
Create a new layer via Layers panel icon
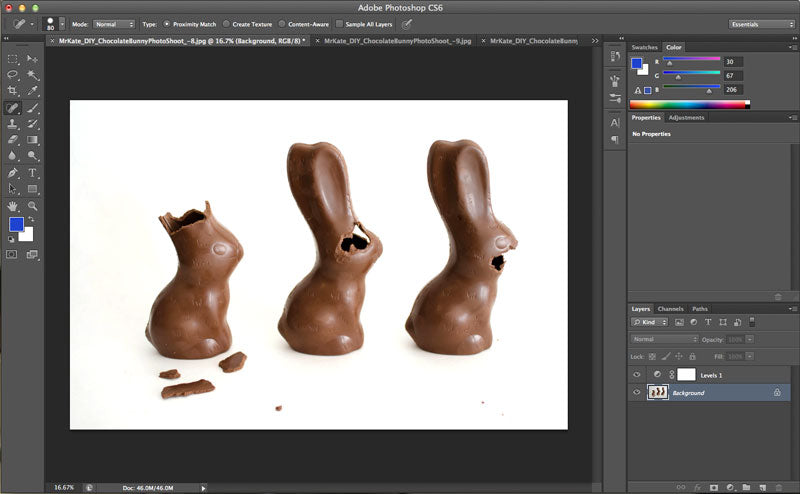764,486
